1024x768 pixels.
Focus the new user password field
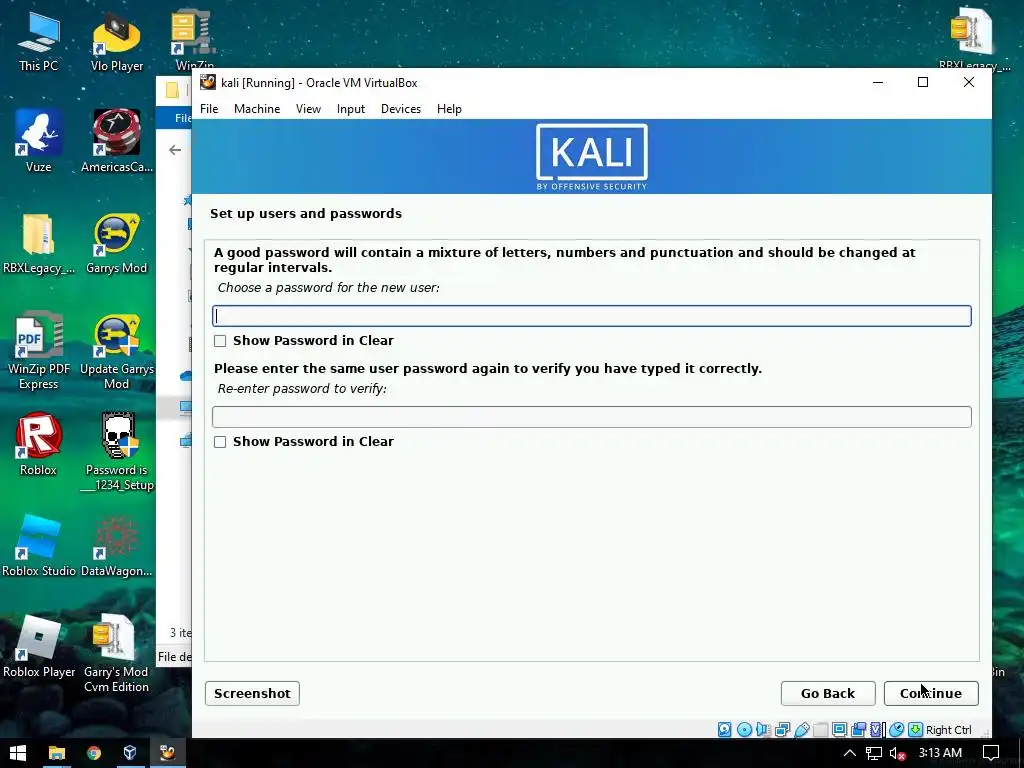592,316
